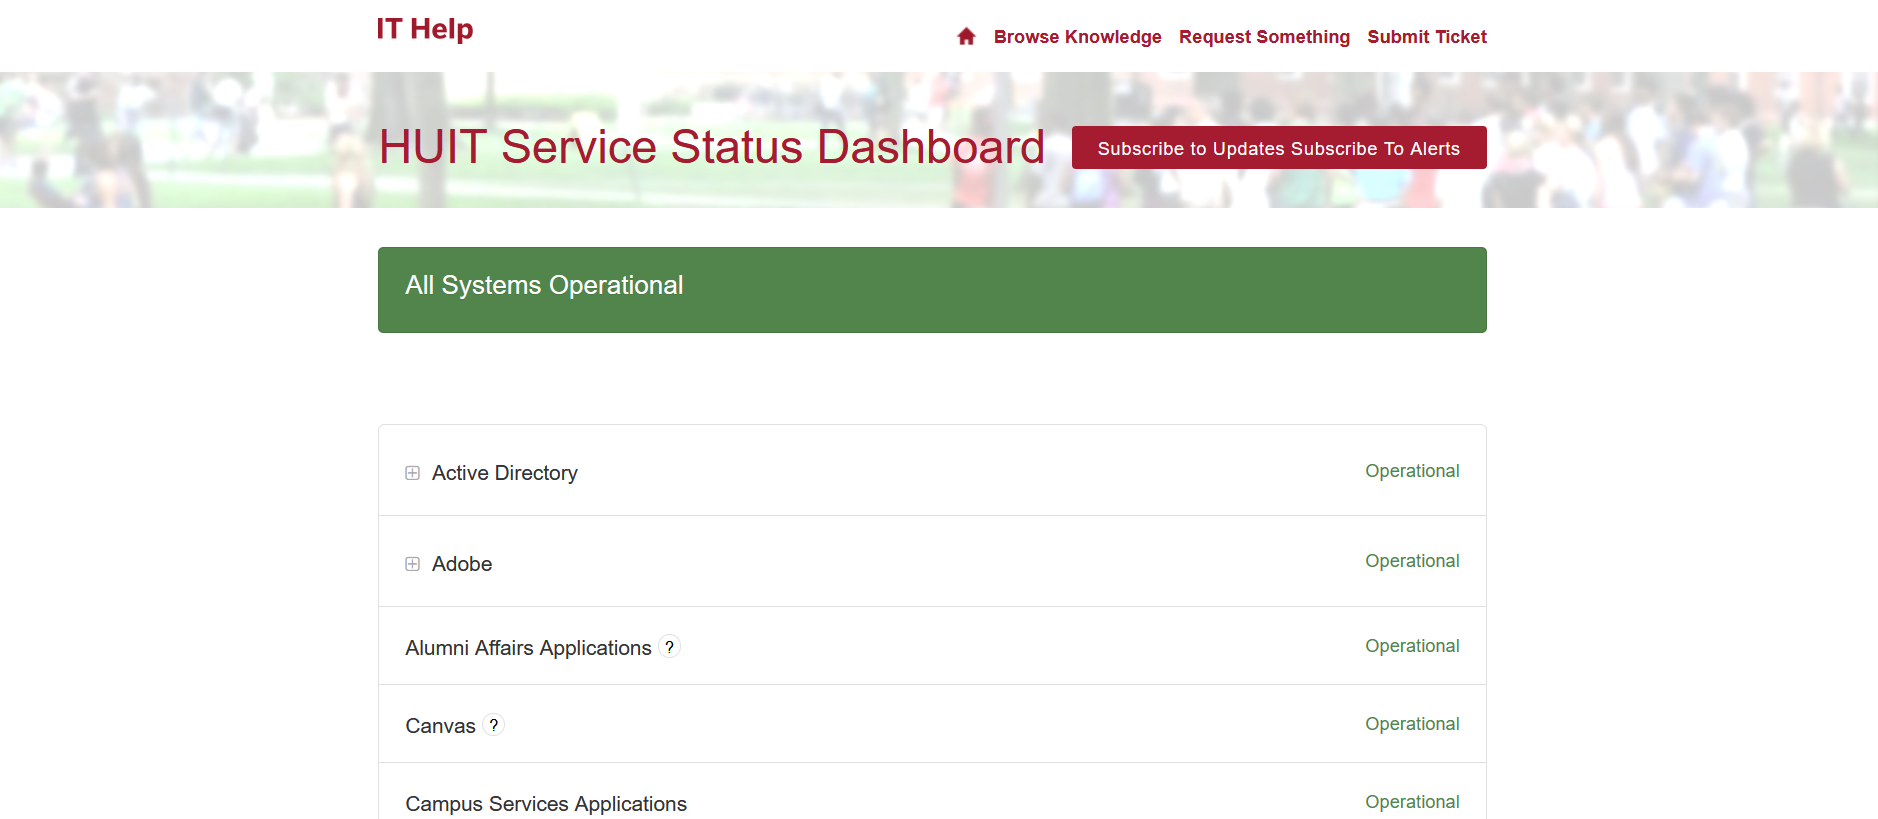Click the help icon next to Alumni Affairs Applications
The image size is (1878, 819).
[x=670, y=647]
